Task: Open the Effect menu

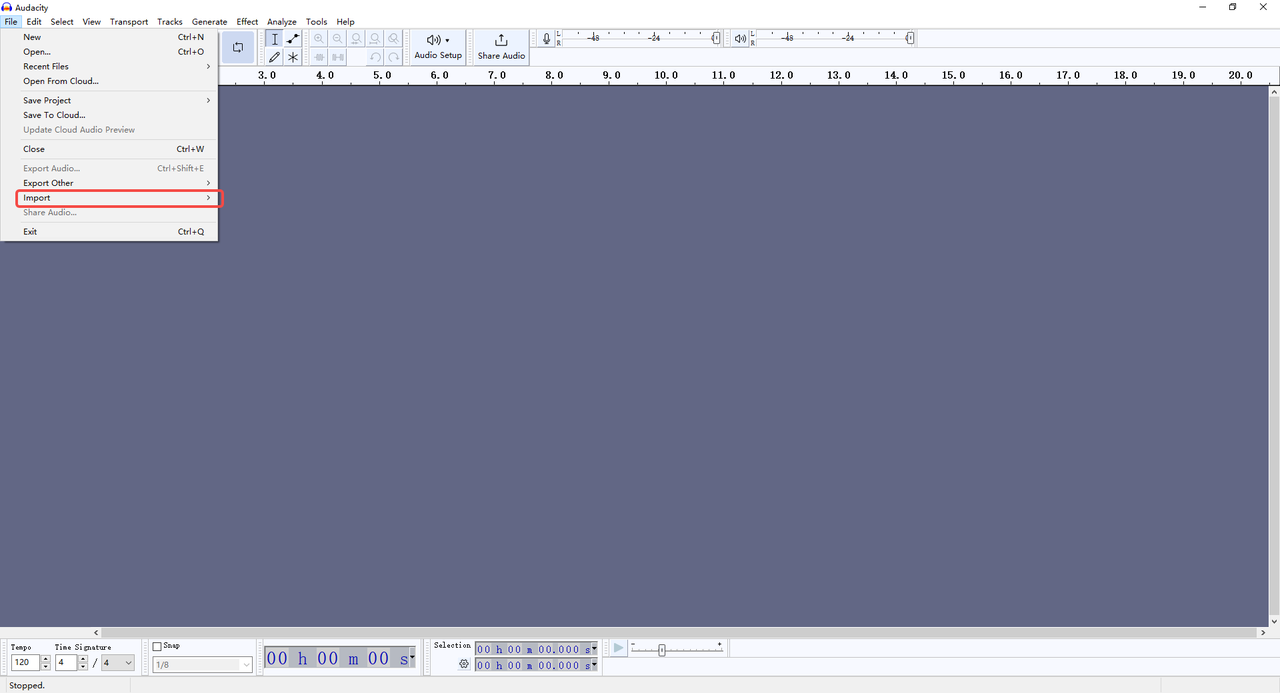Action: [x=247, y=22]
